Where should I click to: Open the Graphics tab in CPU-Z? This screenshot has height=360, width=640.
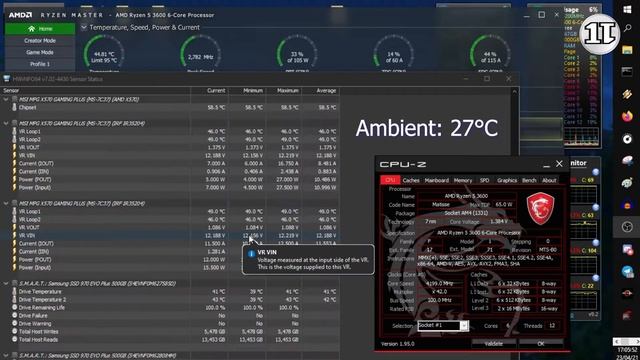tap(507, 180)
